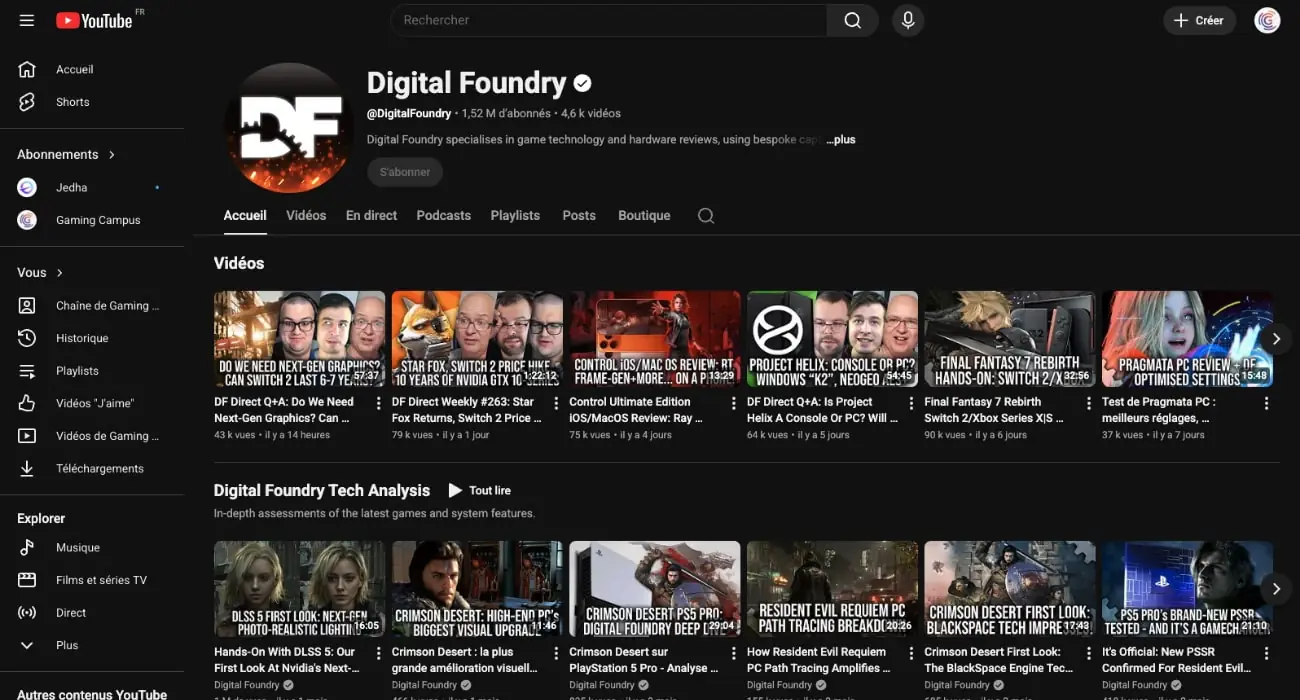
Task: Play Pragmata PC Review thumbnail
Action: (1187, 339)
